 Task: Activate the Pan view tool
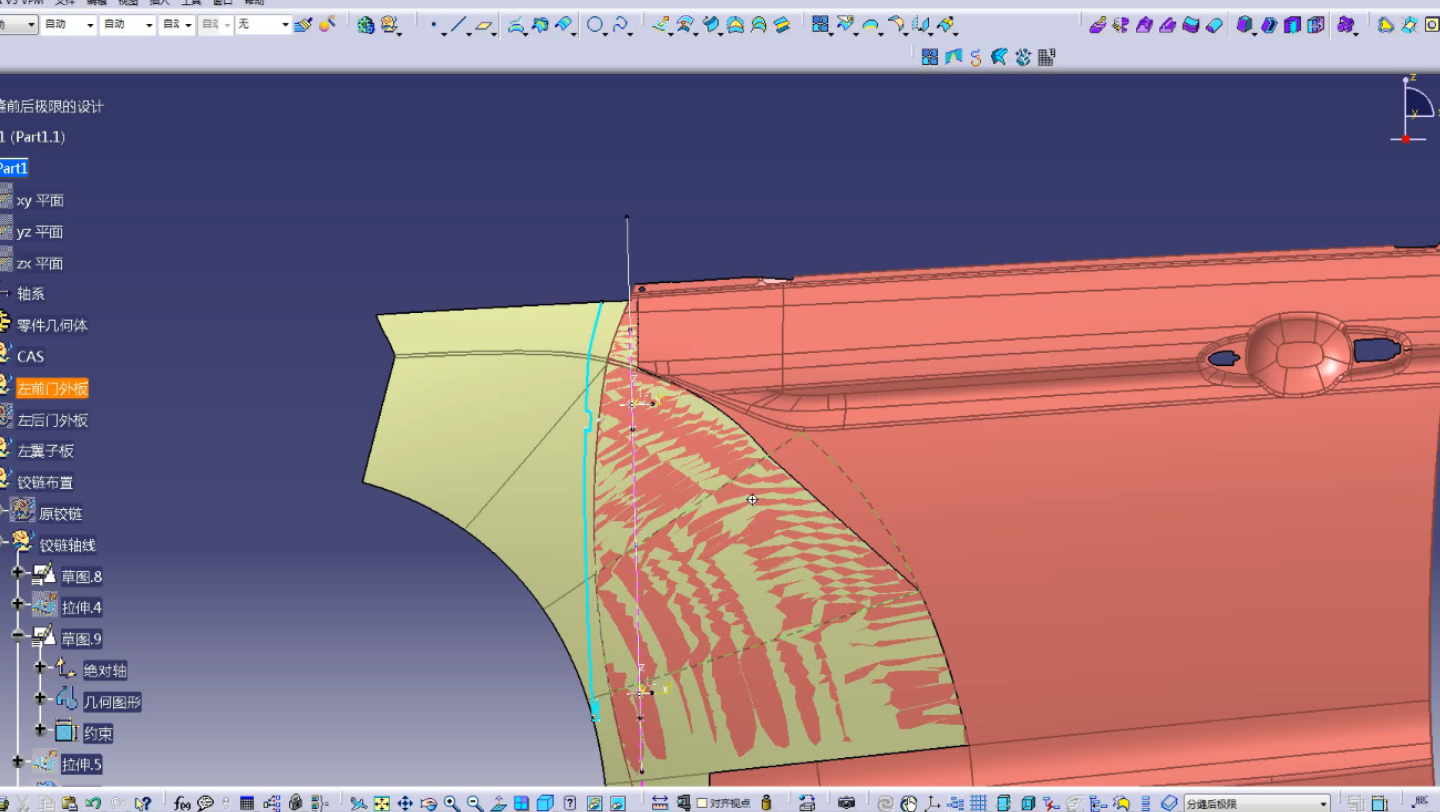pos(405,802)
